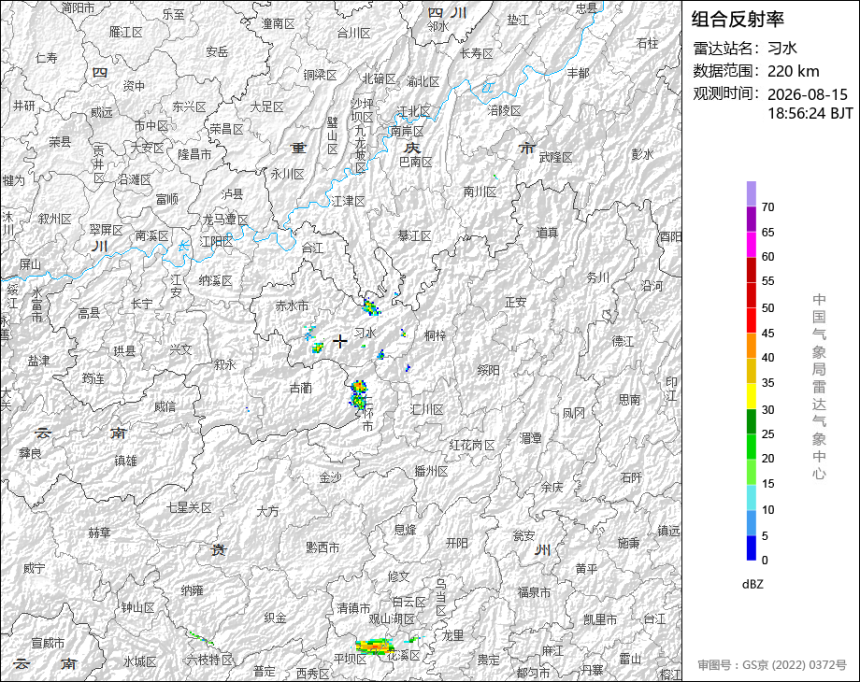Click the radar station name 习水 in panel
Image resolution: width=860 pixels, height=682 pixels.
pos(782,48)
